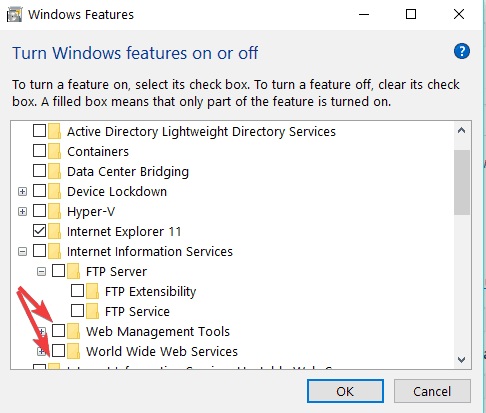Screen dimensions: 486x413
Task: Click the Windows Features title bar icon
Action: 14,15
